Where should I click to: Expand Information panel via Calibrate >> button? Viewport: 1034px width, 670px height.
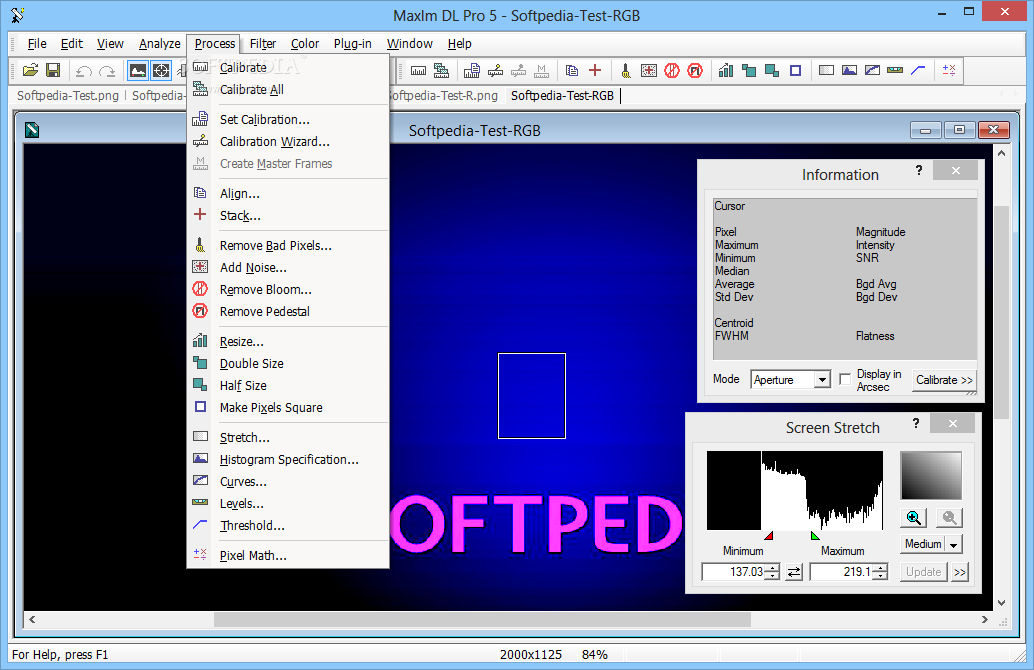(x=944, y=380)
